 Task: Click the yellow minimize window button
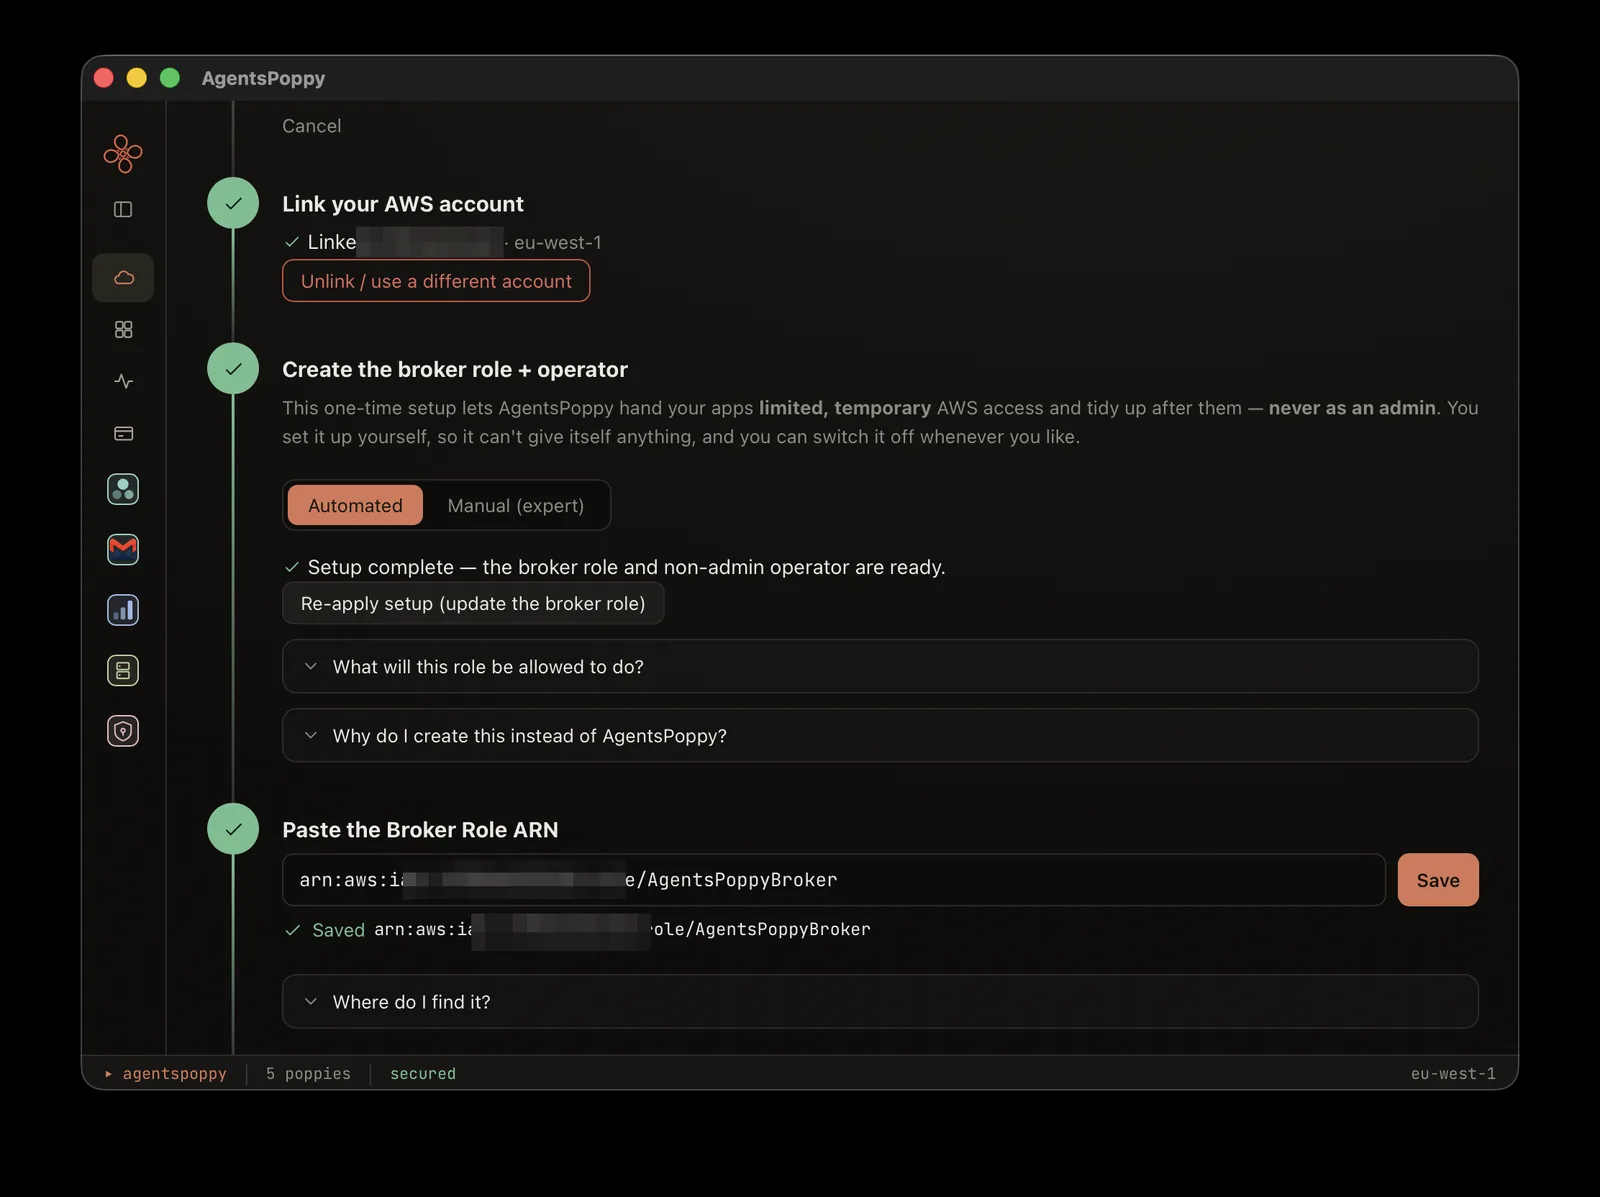coord(137,78)
